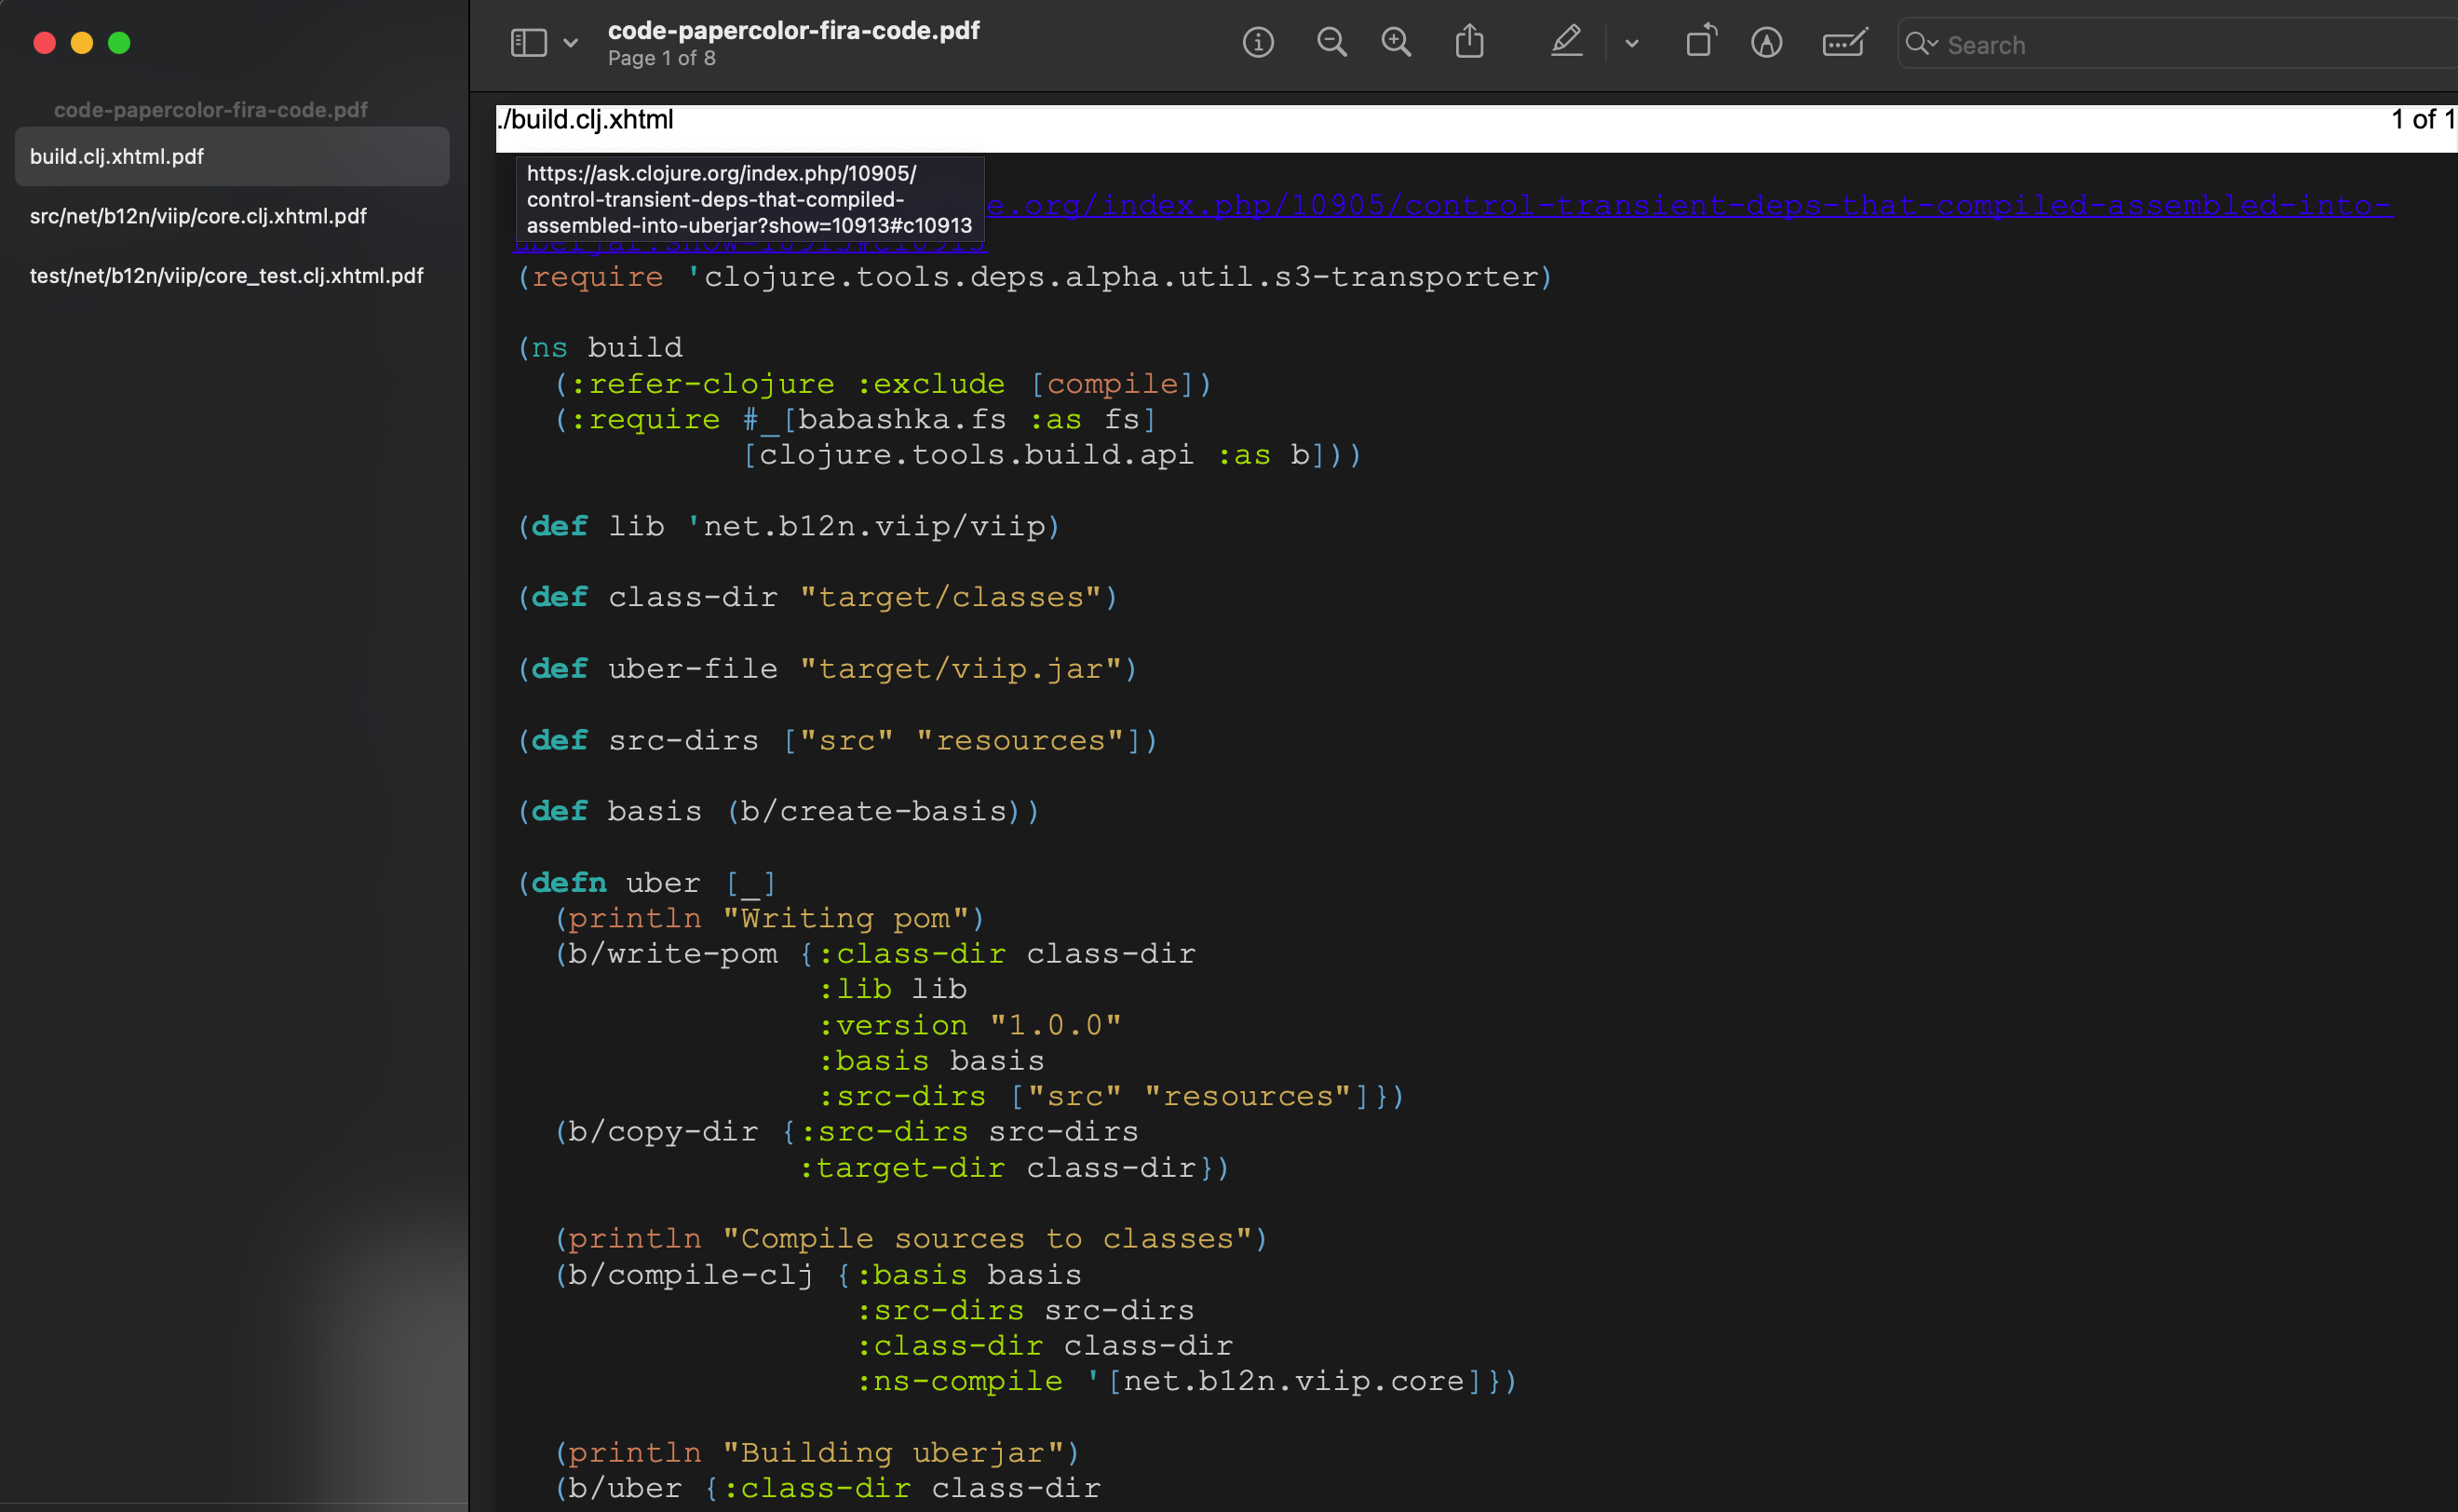Viewport: 2458px width, 1512px height.
Task: Click the "(defn uber [_]" line
Action: tap(647, 883)
